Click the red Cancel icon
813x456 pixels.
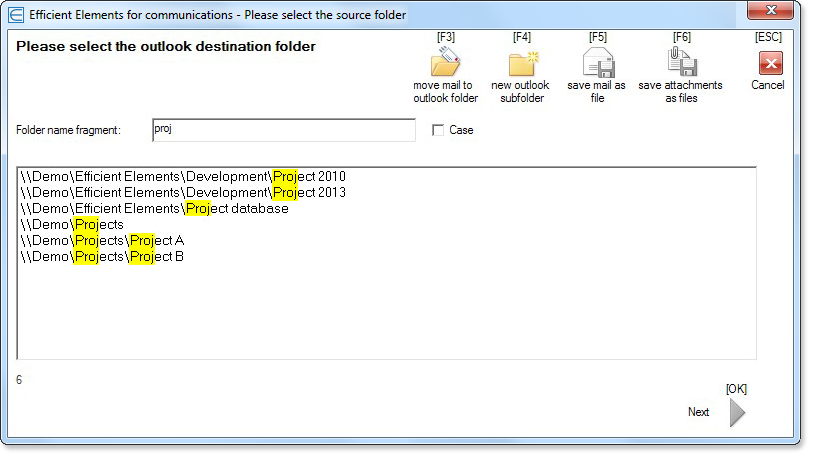coord(770,63)
